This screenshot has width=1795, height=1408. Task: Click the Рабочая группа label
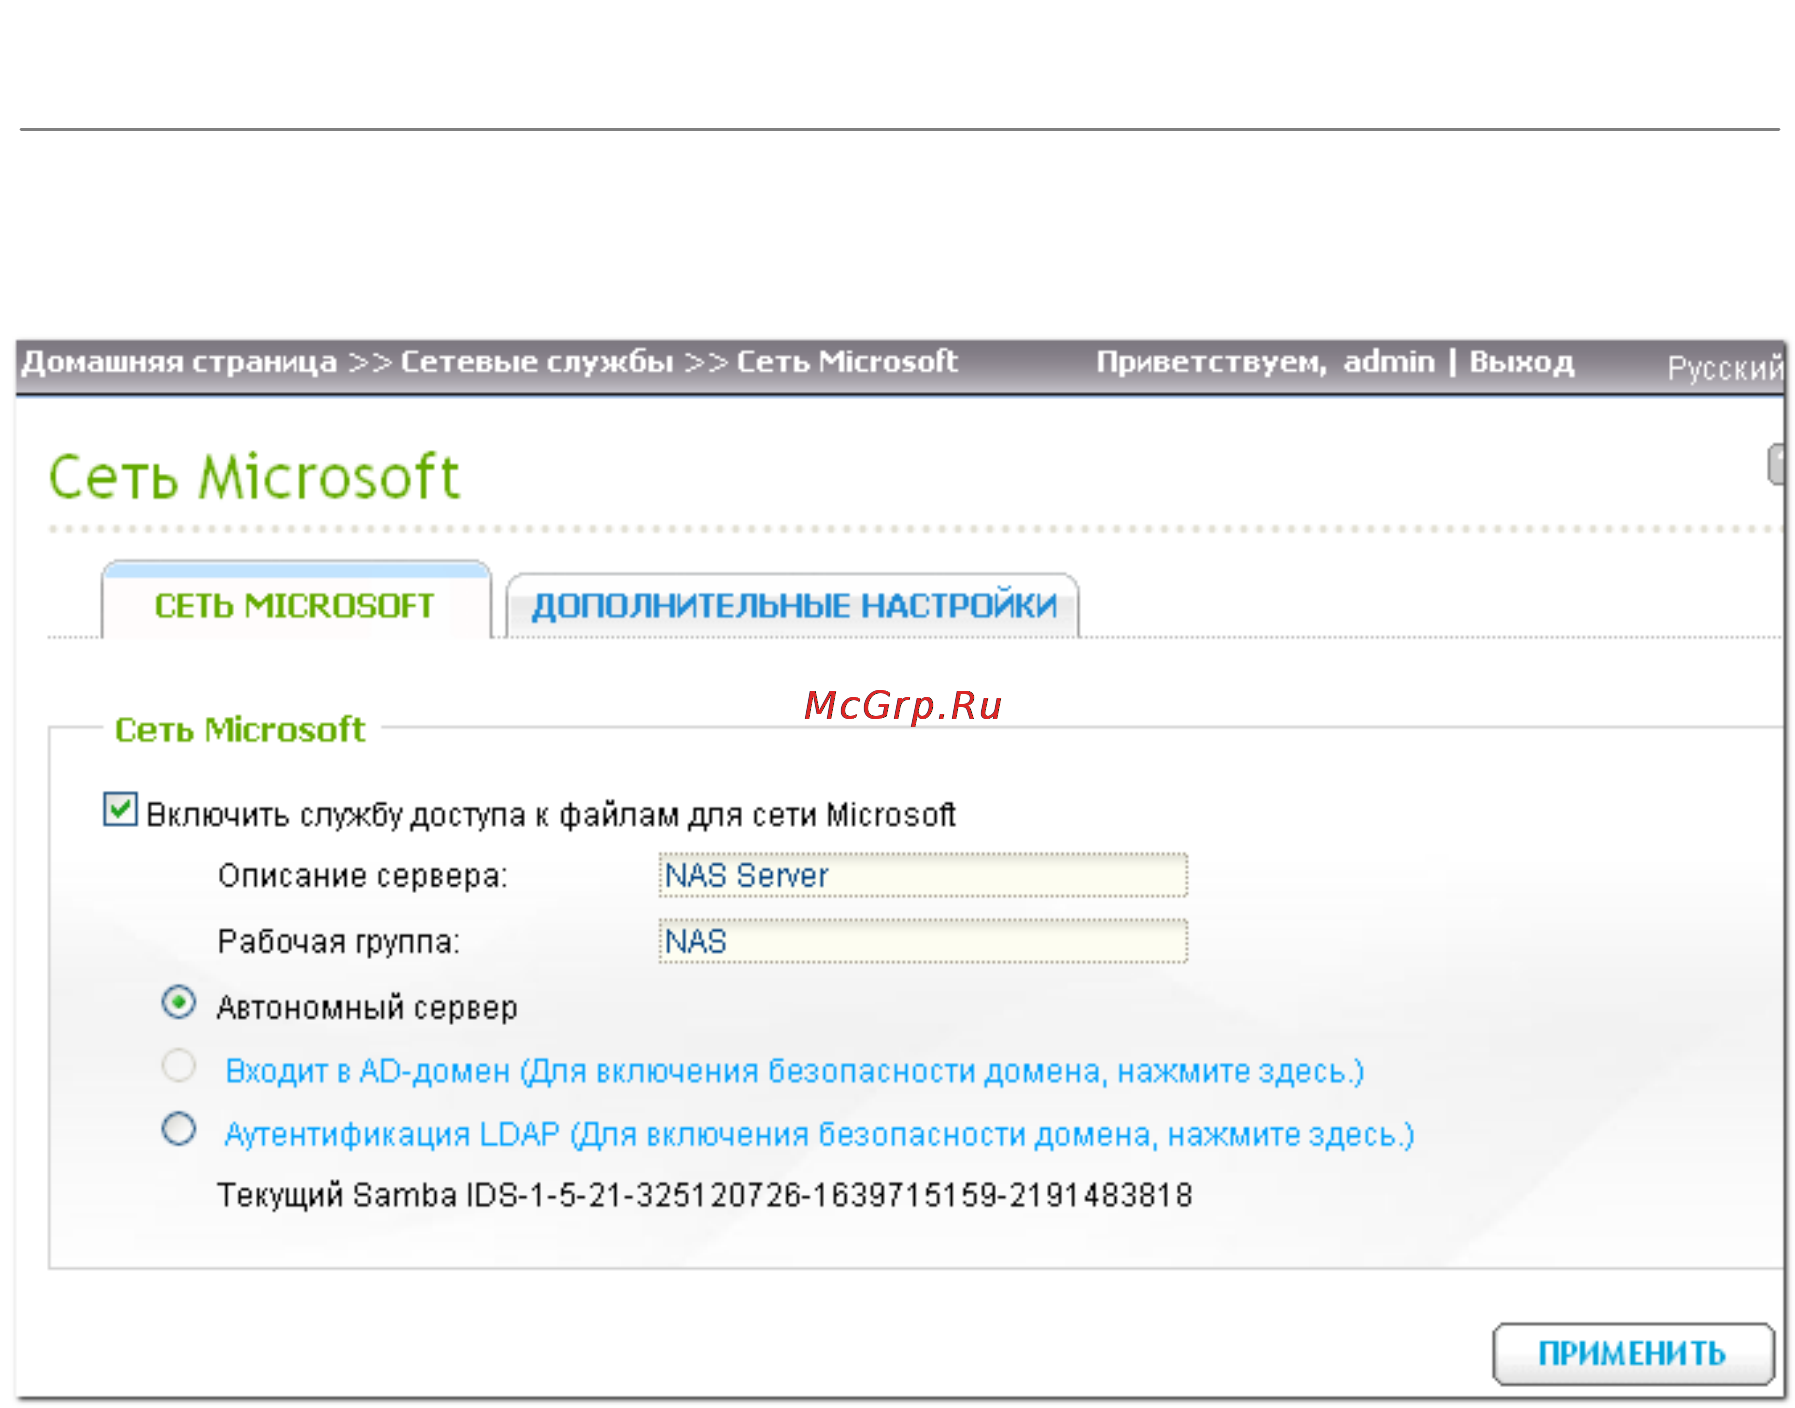pyautogui.click(x=339, y=942)
